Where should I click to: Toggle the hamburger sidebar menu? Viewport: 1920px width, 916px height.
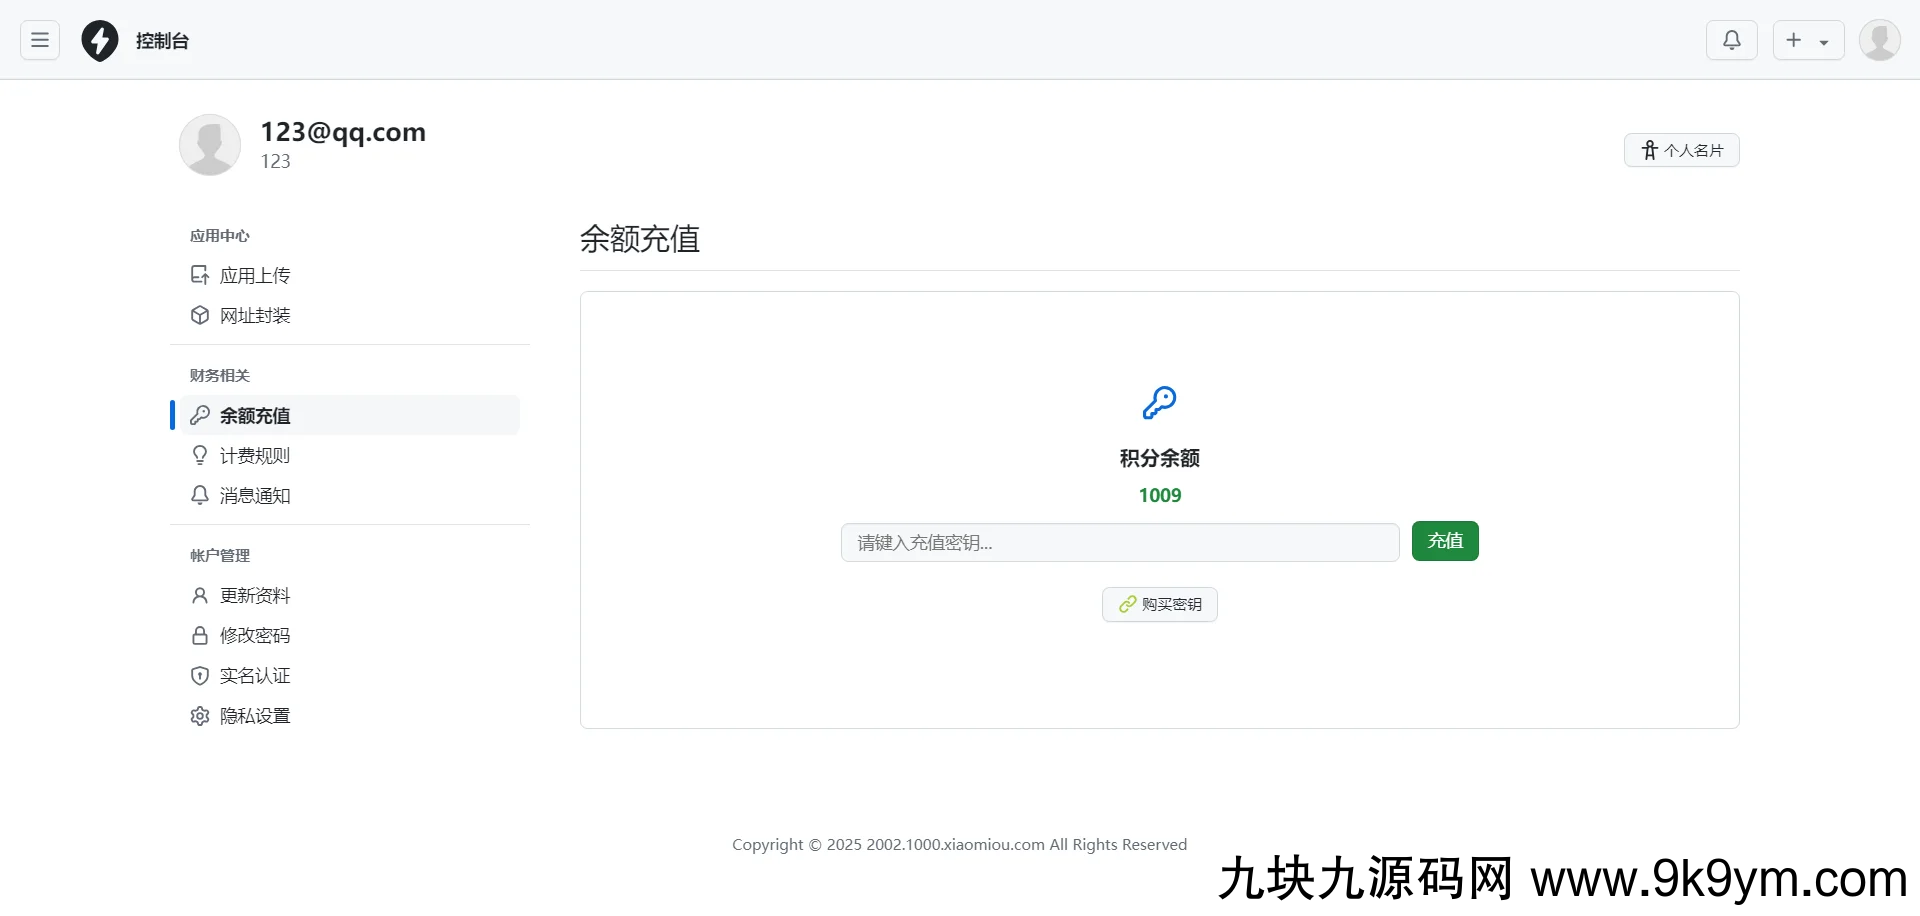[x=40, y=40]
